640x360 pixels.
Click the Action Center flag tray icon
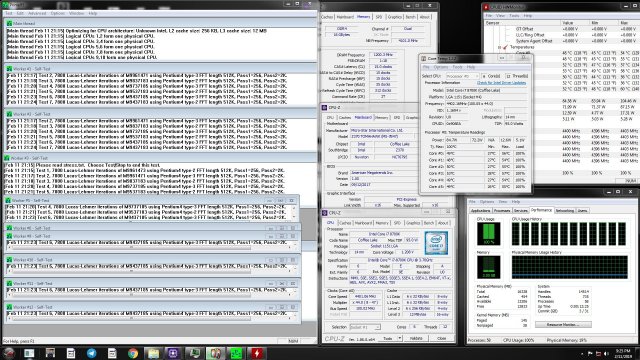point(590,353)
